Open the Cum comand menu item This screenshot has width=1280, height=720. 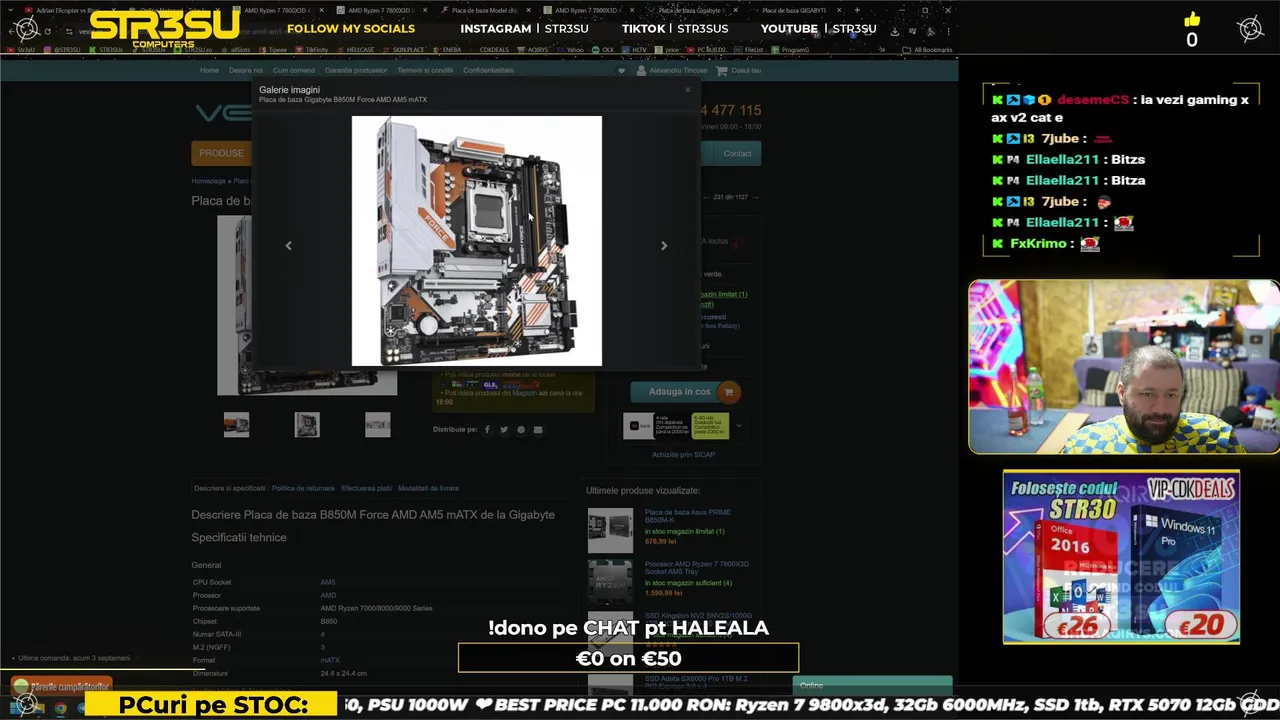(x=294, y=71)
